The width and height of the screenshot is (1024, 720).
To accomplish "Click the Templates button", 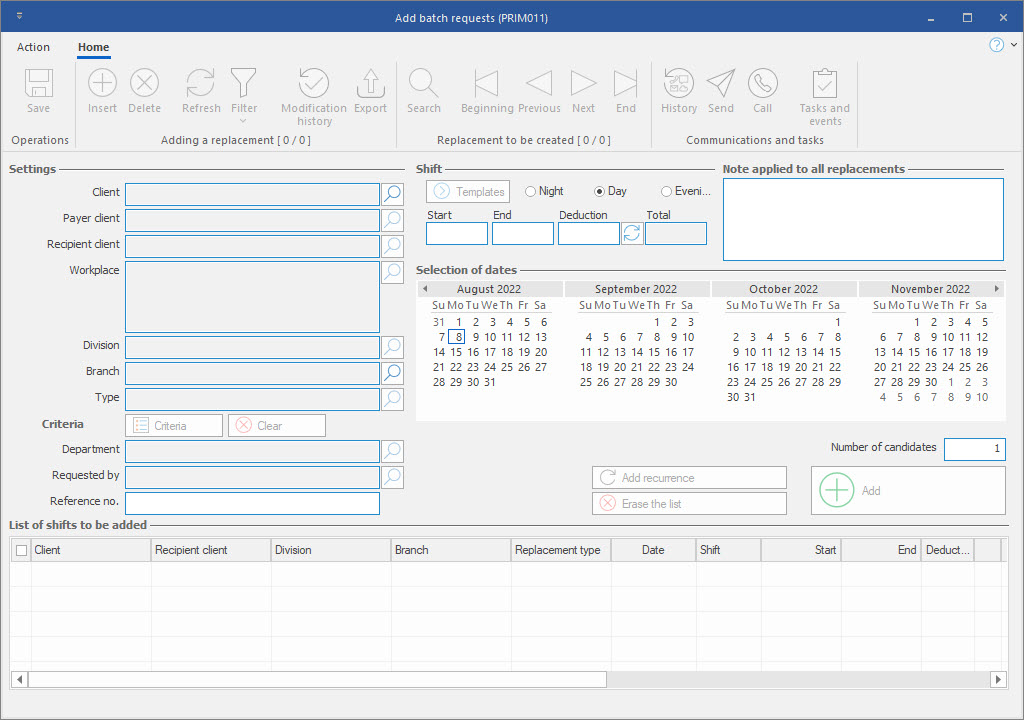I will click(468, 191).
